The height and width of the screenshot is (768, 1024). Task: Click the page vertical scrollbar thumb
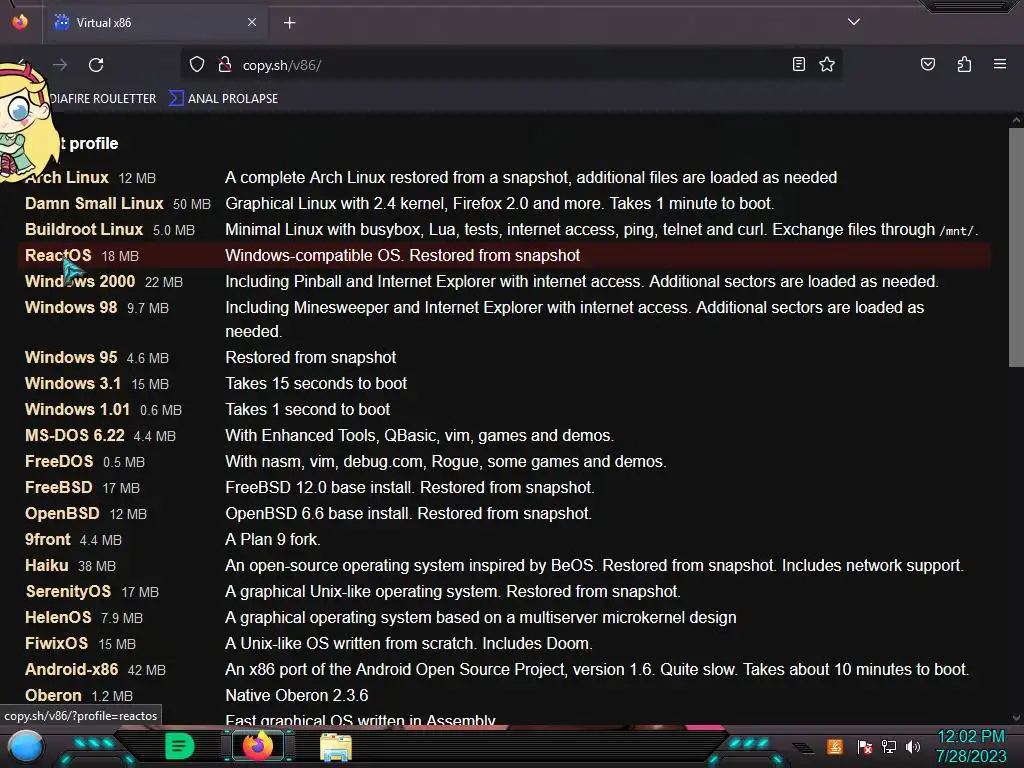(x=1016, y=247)
